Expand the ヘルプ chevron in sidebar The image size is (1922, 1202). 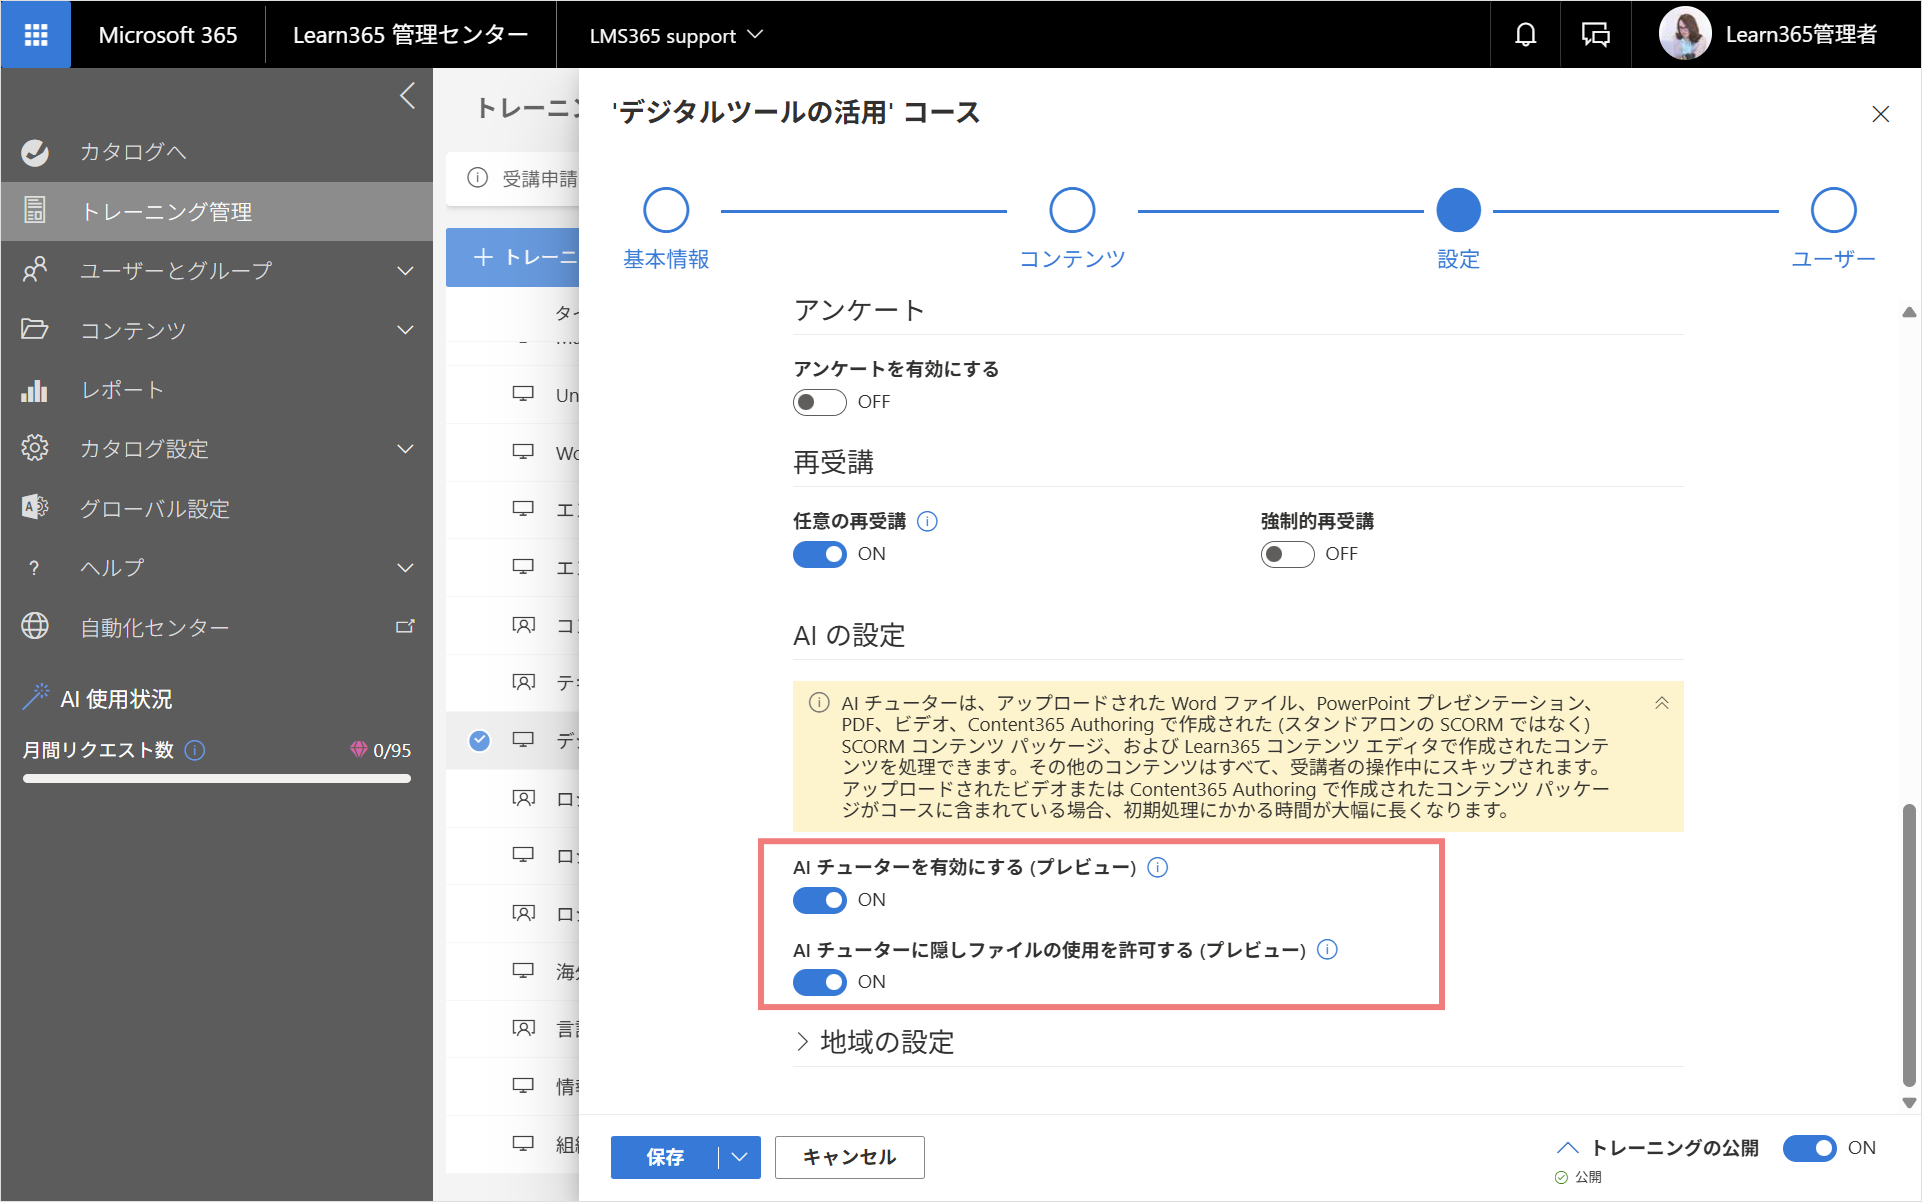[x=405, y=568]
